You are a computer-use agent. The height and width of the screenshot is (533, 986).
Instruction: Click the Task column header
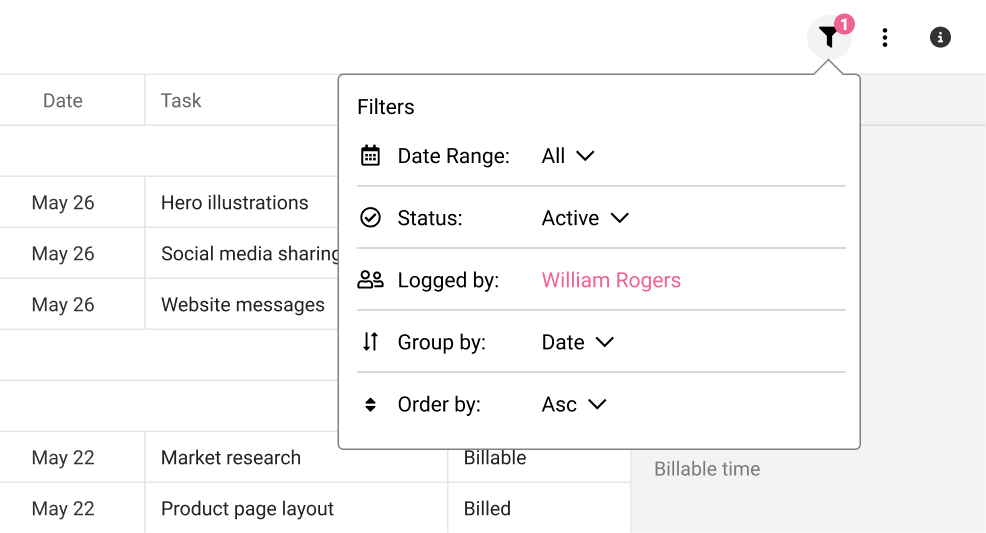click(x=181, y=101)
